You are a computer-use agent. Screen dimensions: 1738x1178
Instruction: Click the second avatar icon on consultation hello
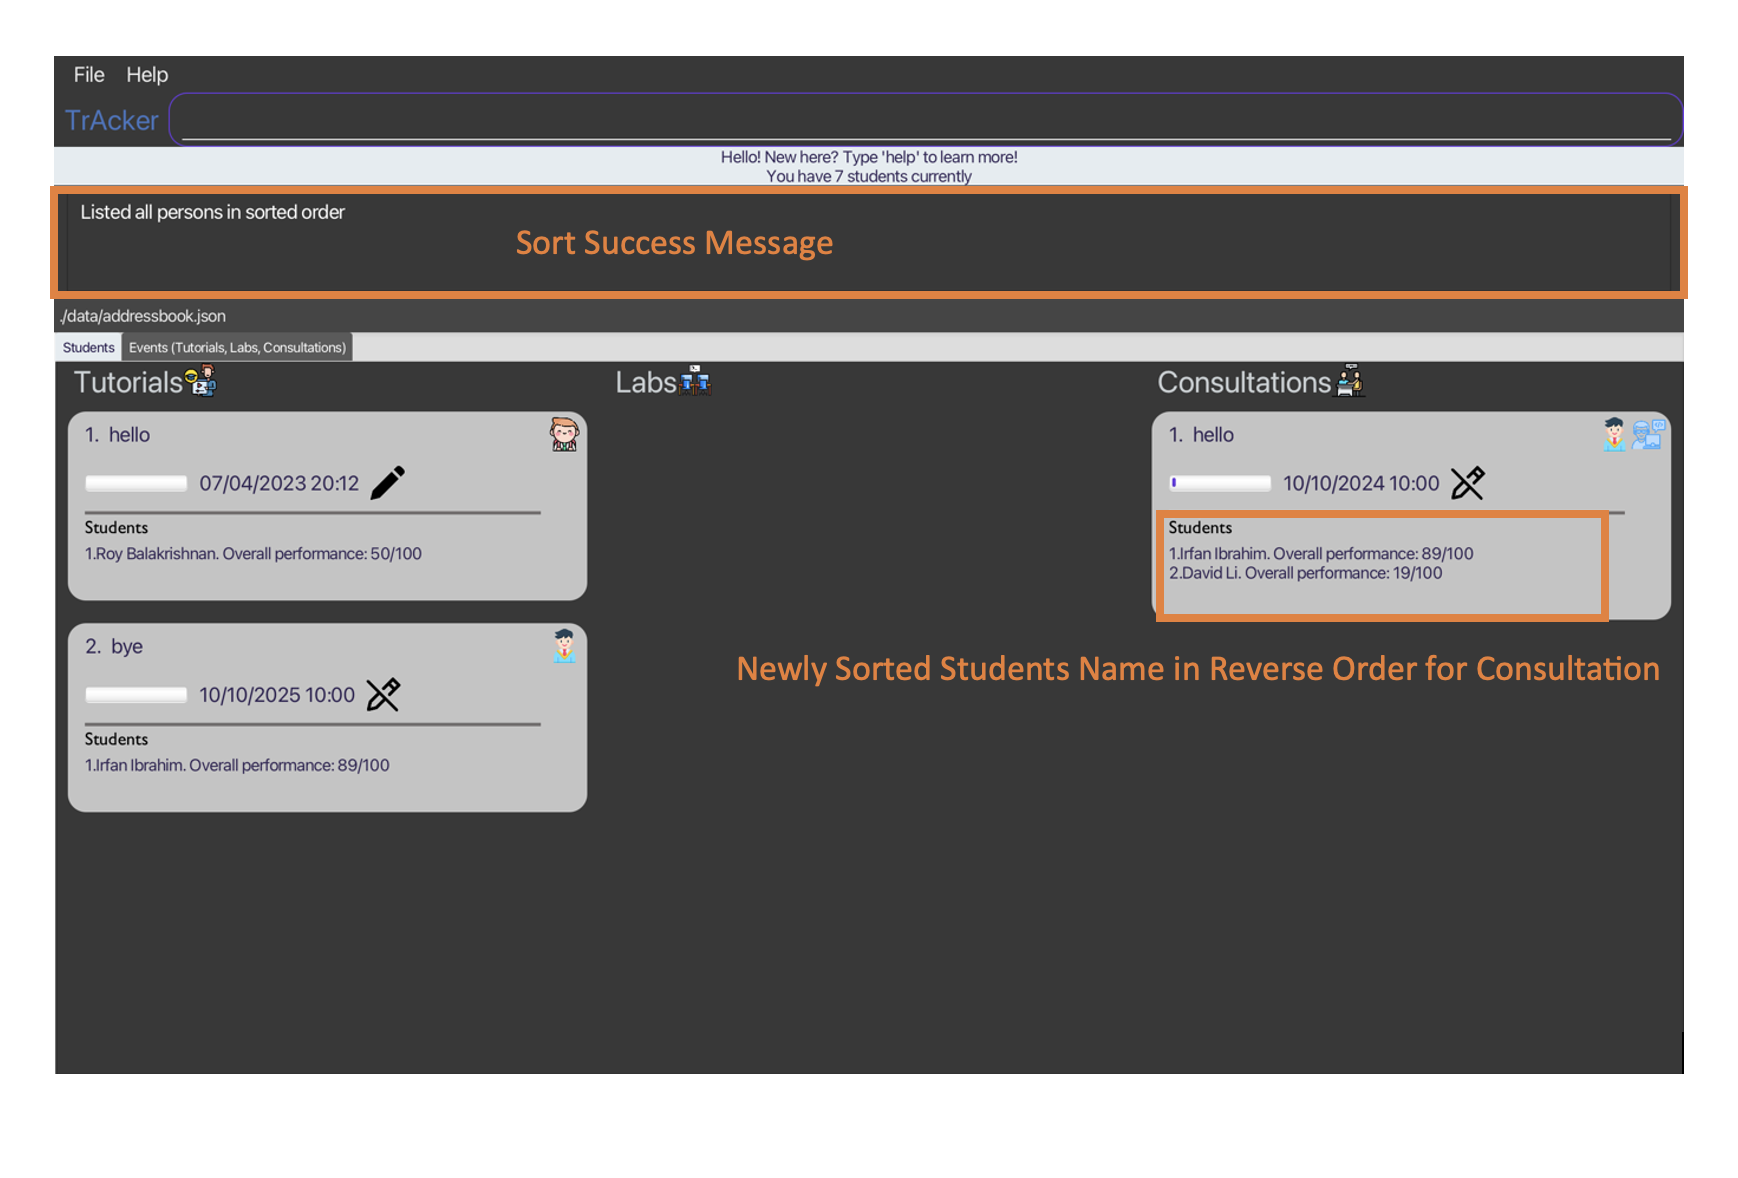[x=1648, y=435]
